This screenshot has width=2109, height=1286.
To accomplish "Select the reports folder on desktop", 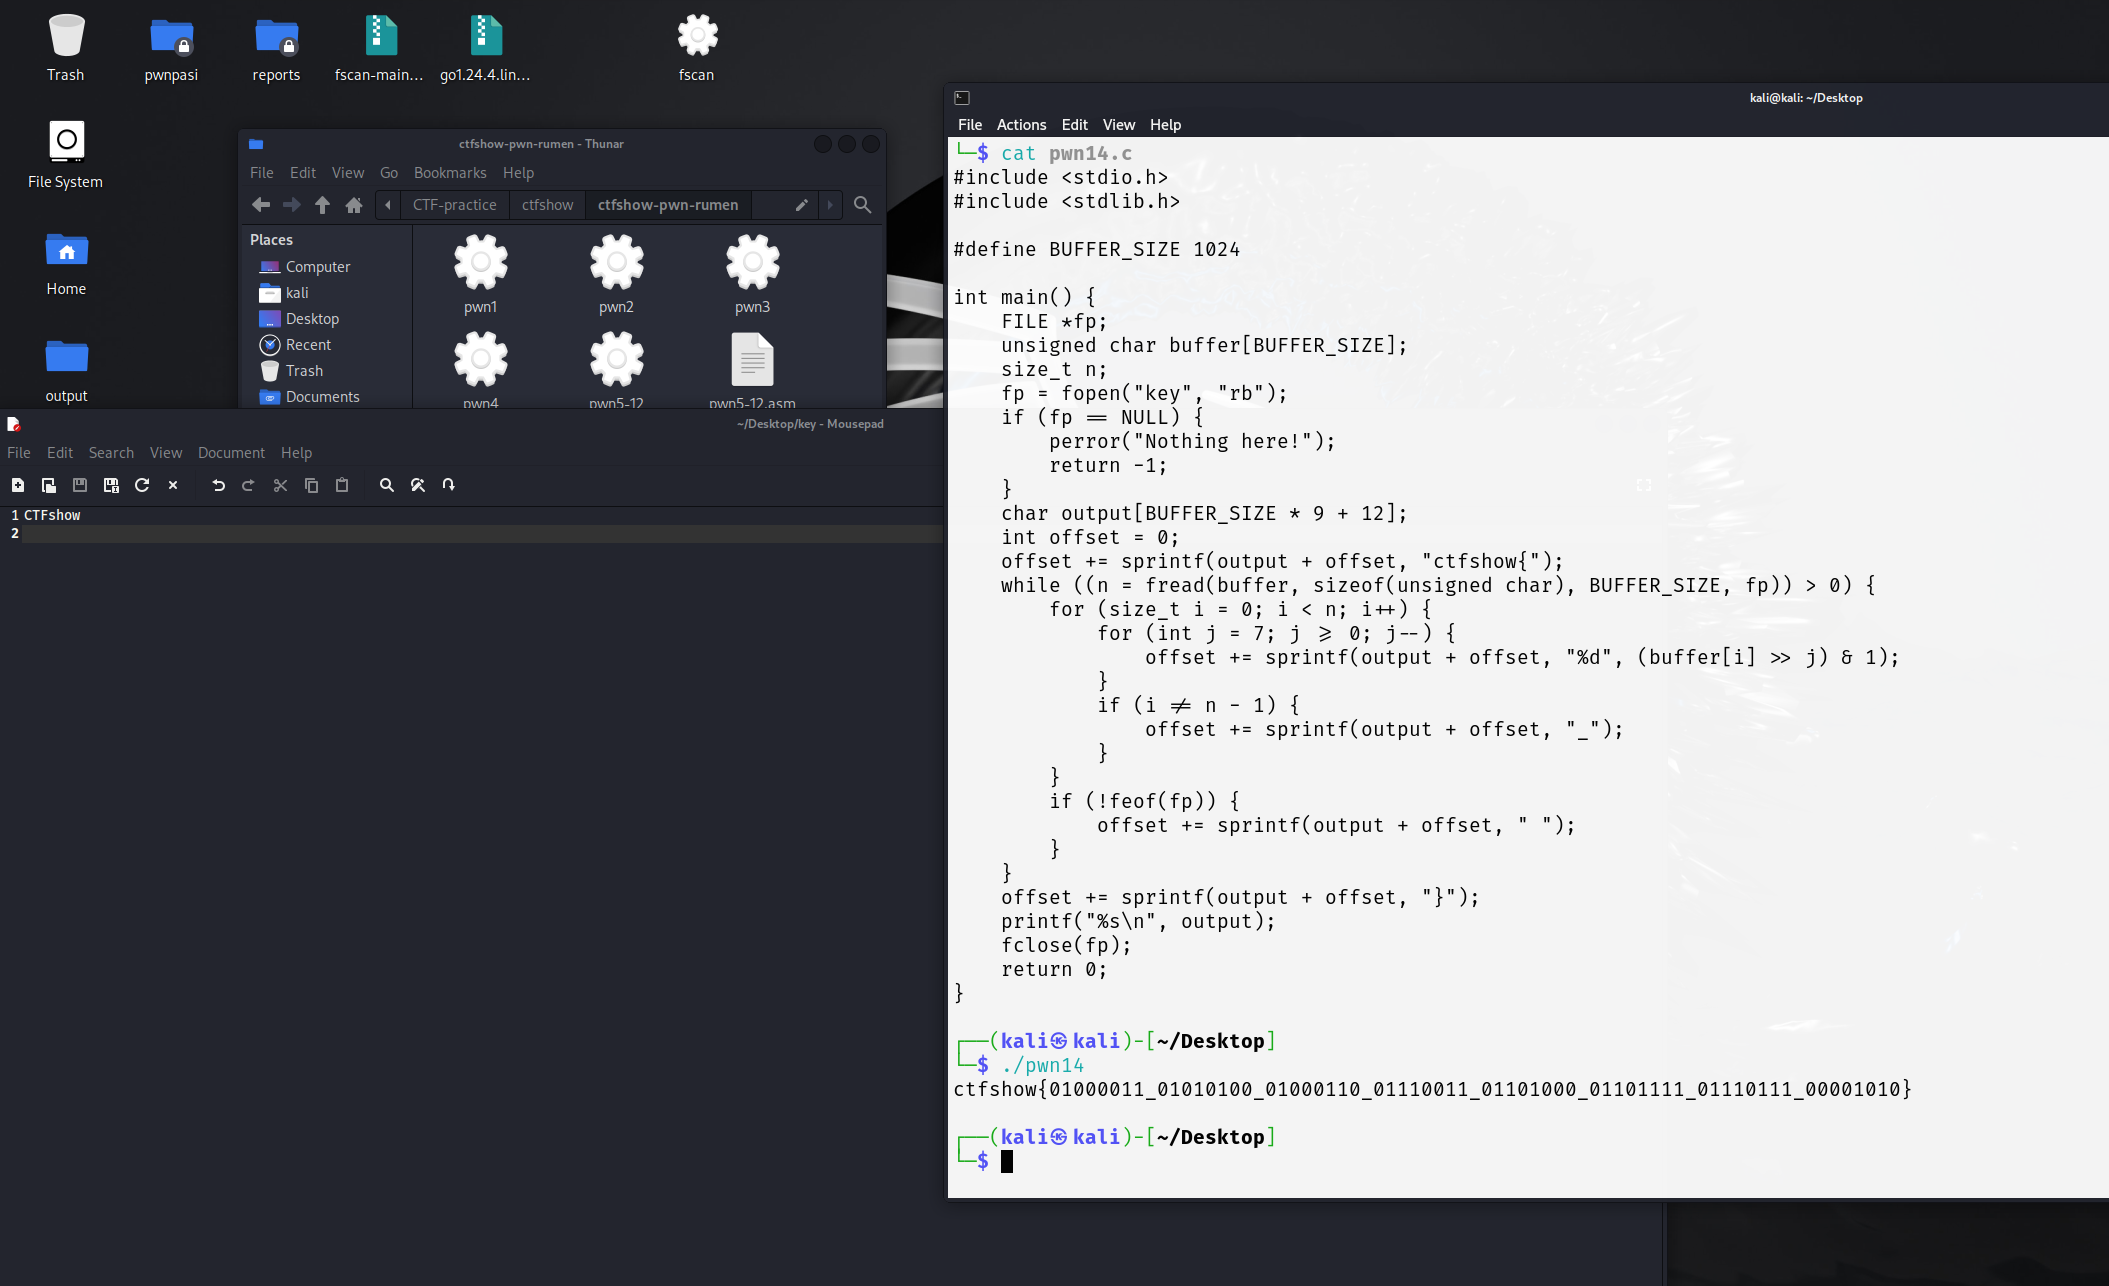I will [x=276, y=48].
